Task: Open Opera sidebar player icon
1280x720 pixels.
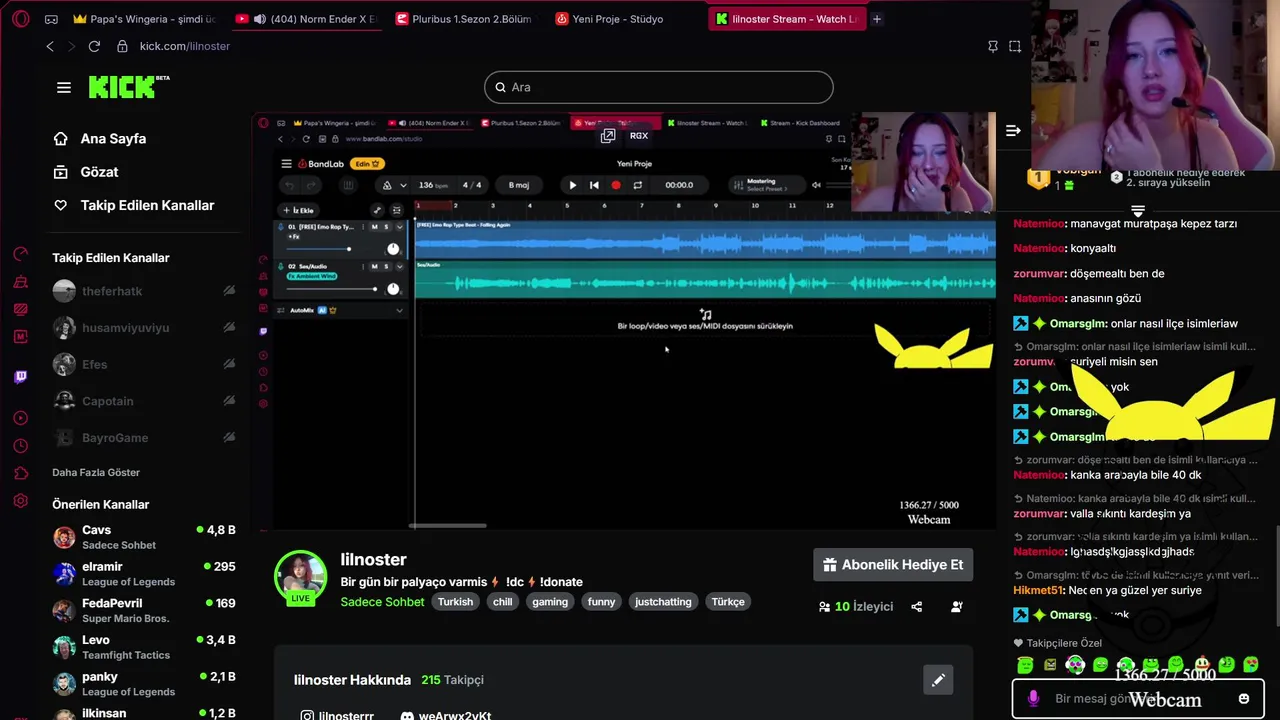Action: click(21, 417)
